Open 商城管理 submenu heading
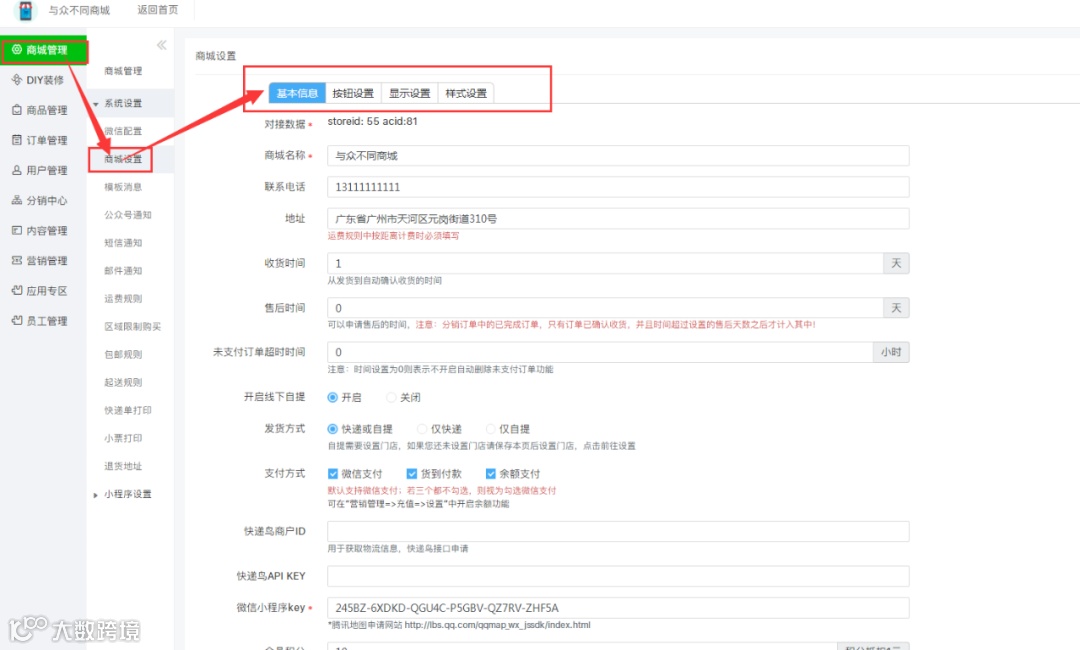This screenshot has height=650, width=1080. (123, 71)
